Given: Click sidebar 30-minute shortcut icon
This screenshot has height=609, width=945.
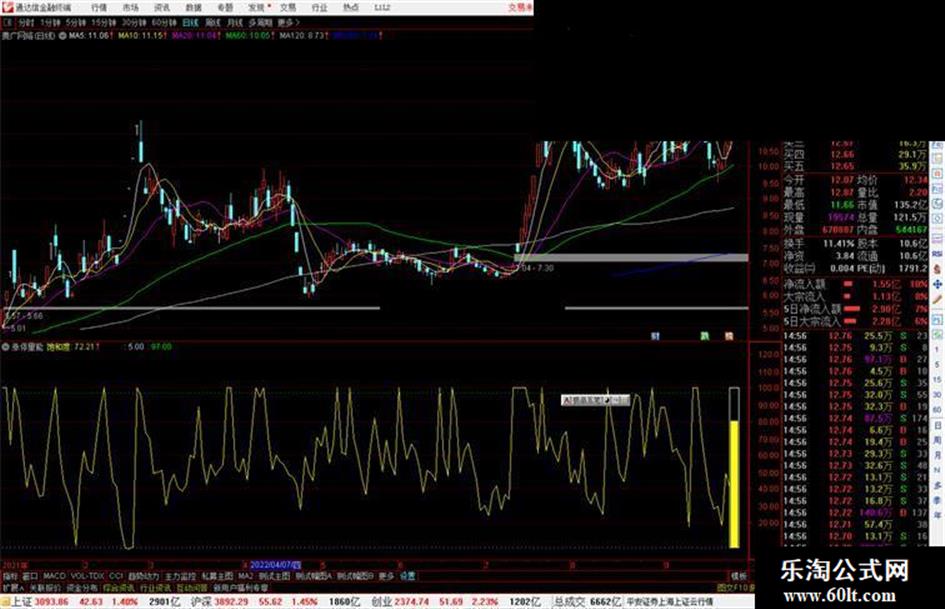Looking at the screenshot, I should (937, 395).
